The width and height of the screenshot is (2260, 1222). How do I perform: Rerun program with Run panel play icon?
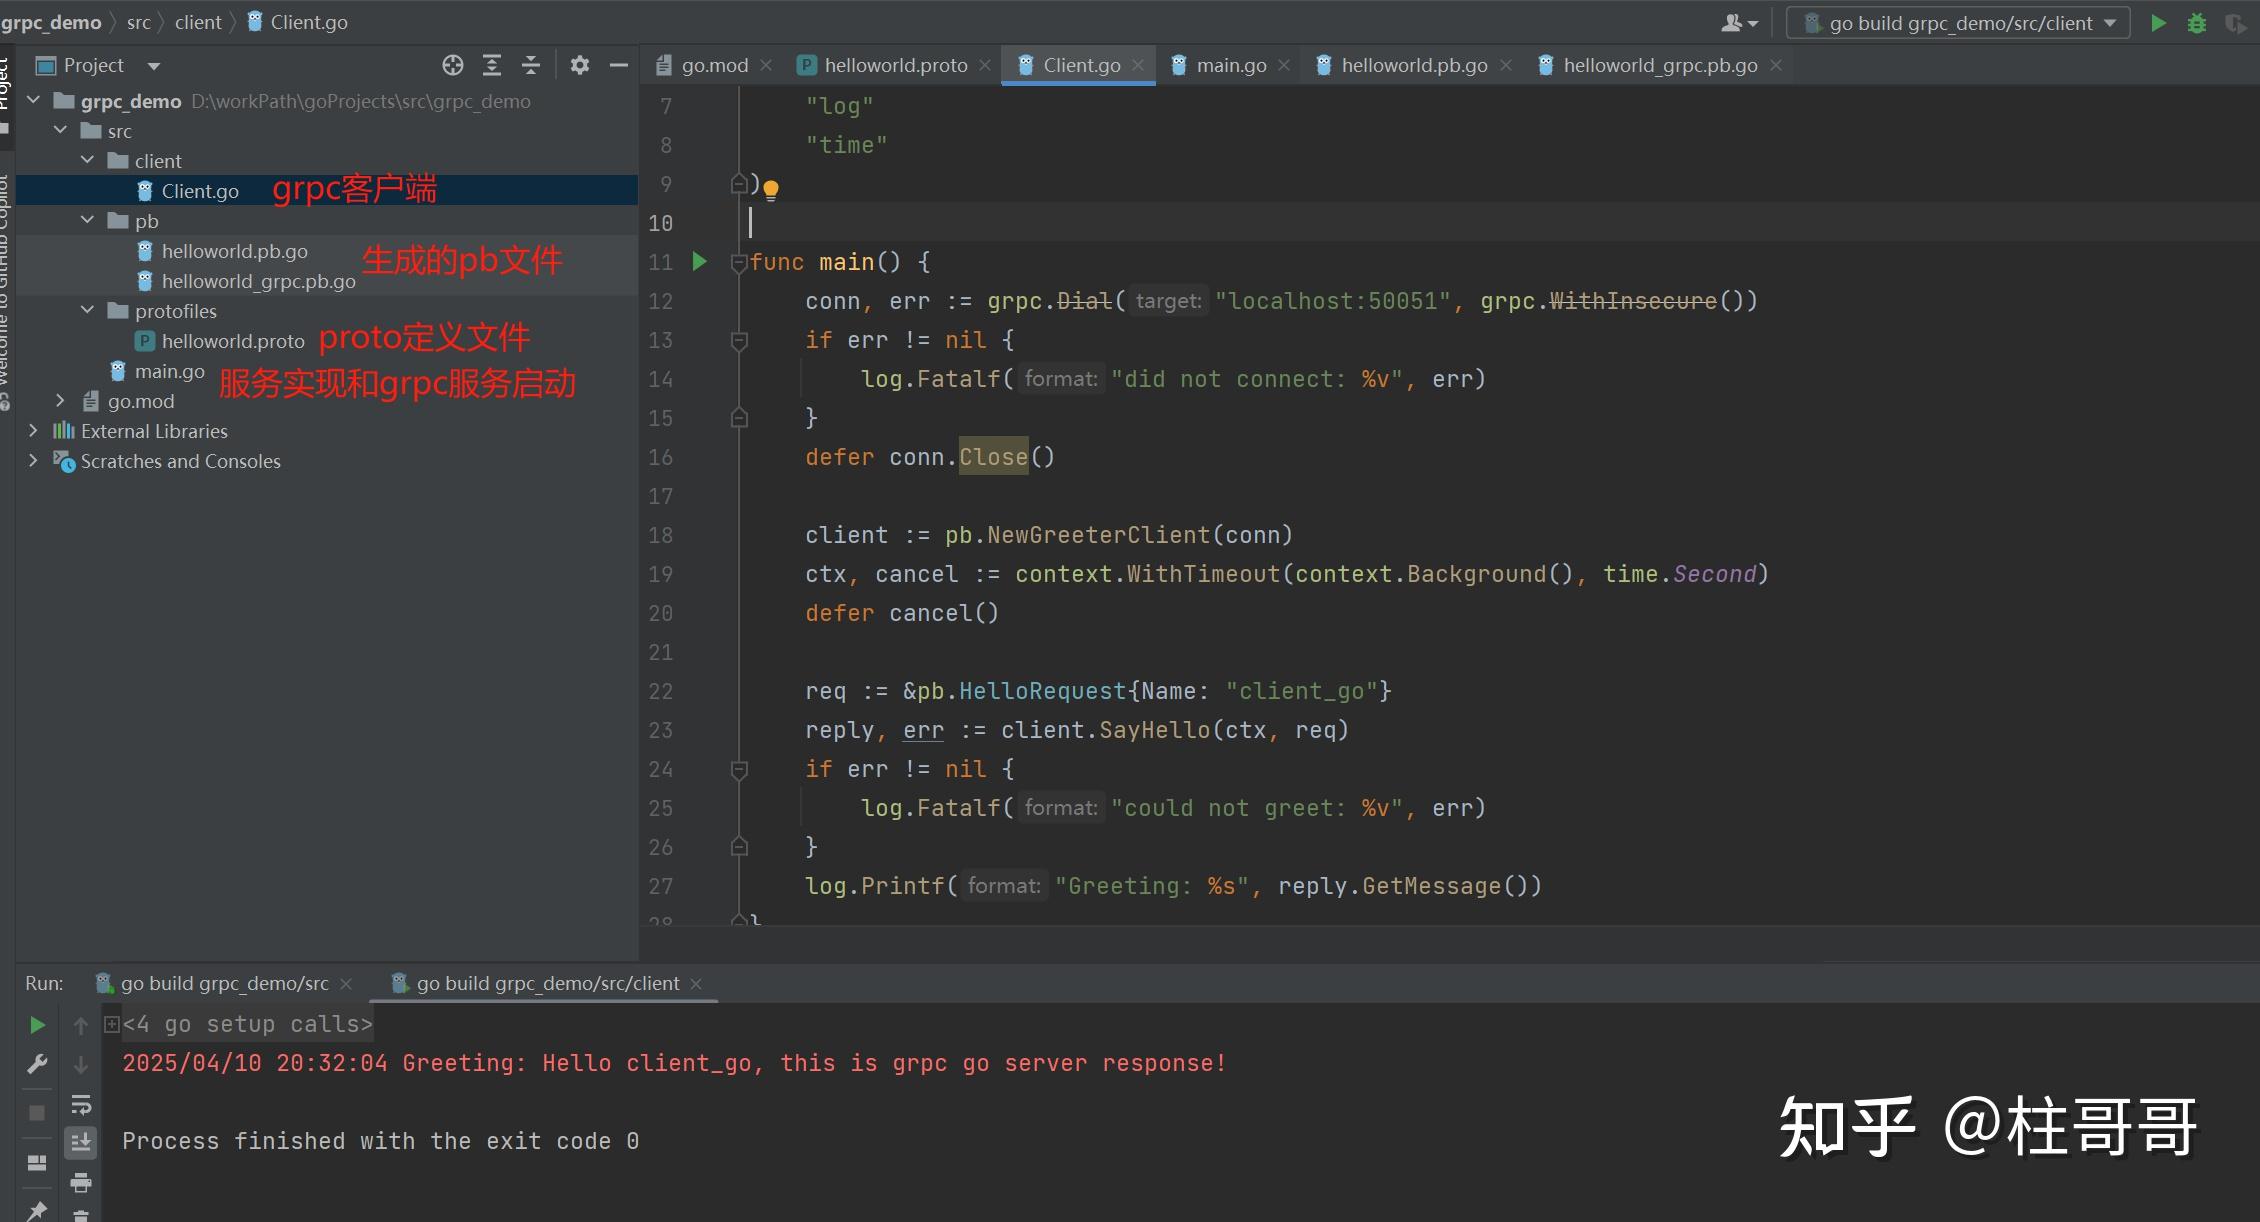[37, 1025]
